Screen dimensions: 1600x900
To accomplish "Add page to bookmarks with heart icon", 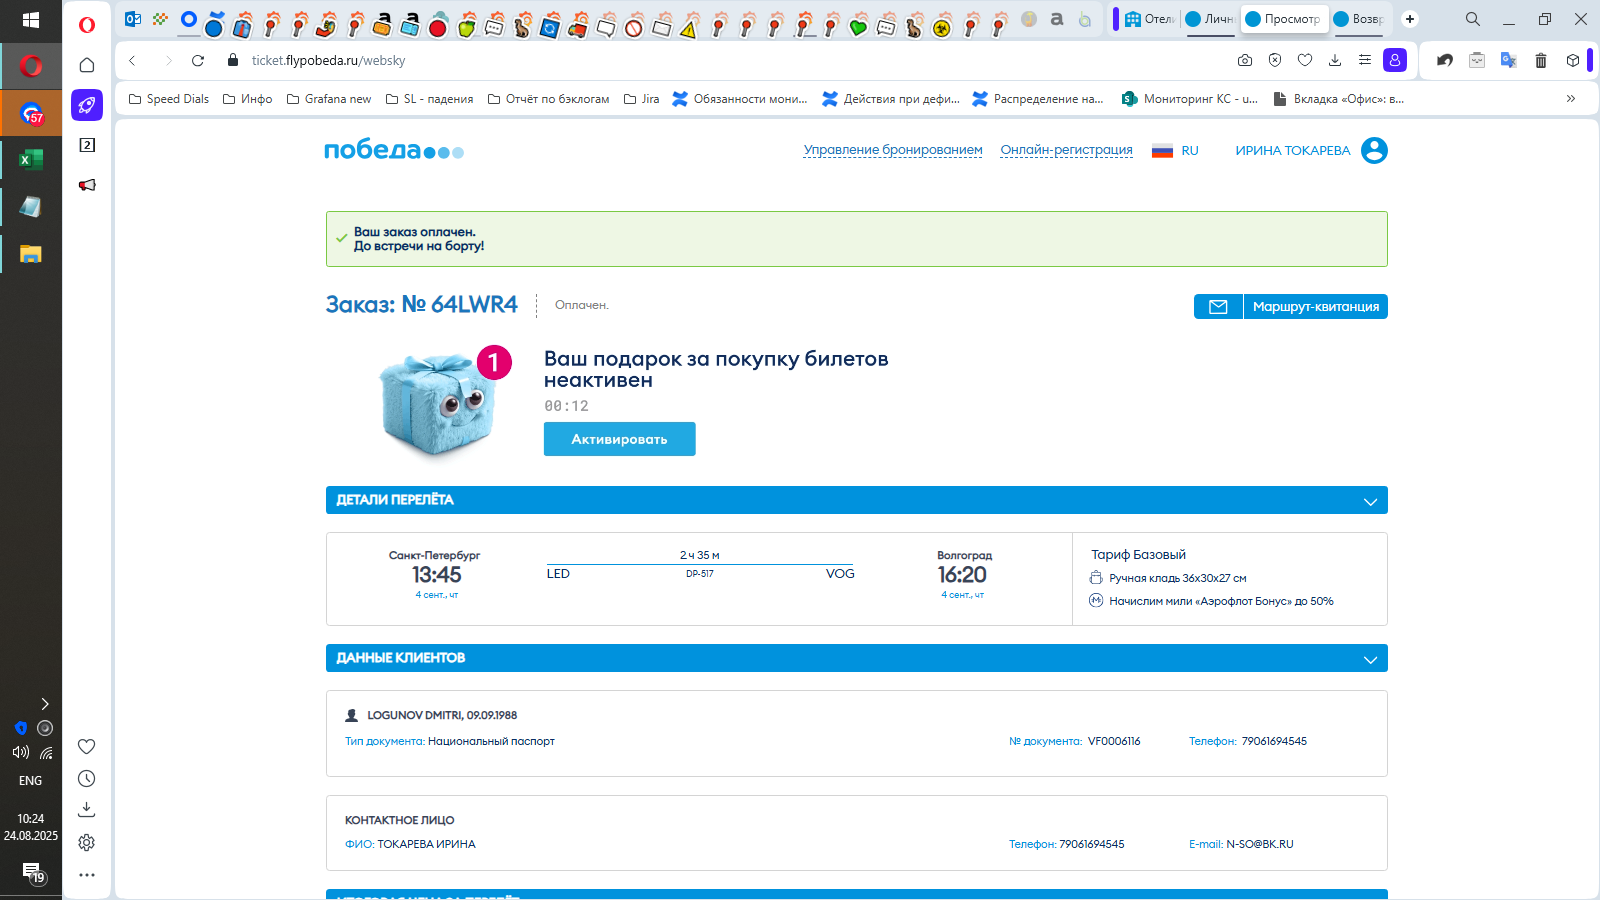I will pyautogui.click(x=1305, y=61).
